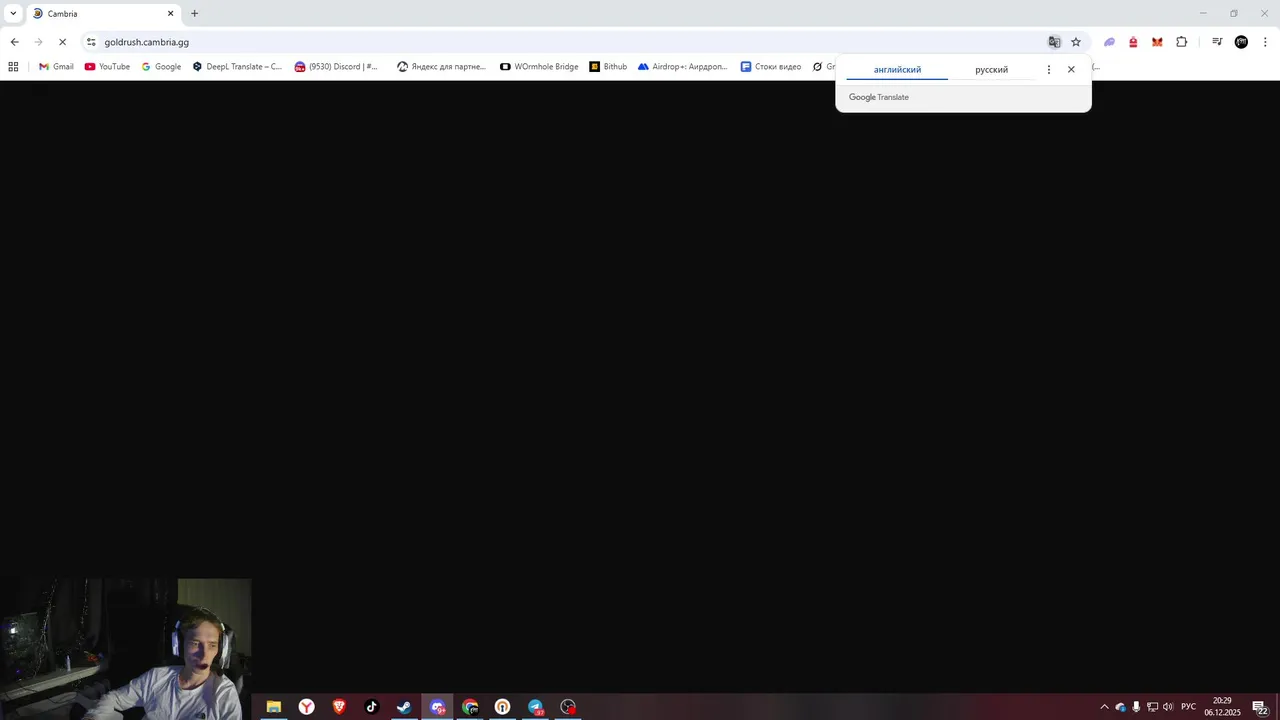Open WOrmhole Bridge bookmark
Image resolution: width=1280 pixels, height=720 pixels.
[x=539, y=67]
